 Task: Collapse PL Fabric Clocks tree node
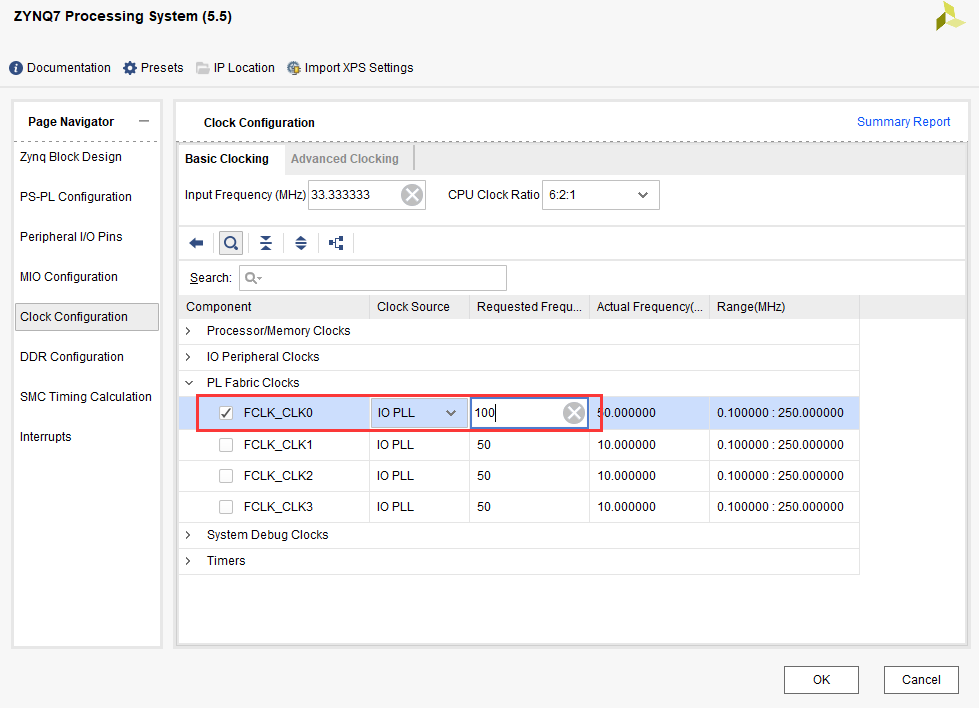click(189, 383)
